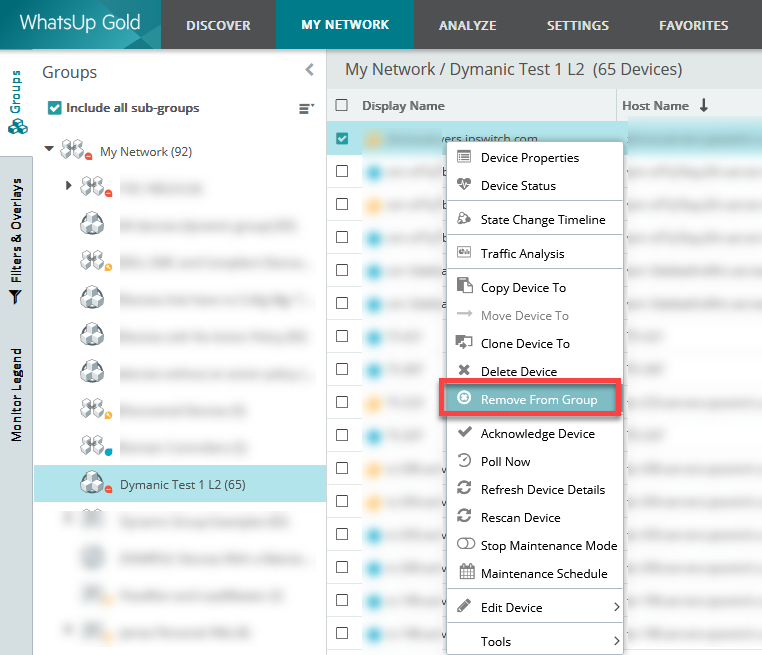
Task: Click the Acknowledge Device checkmark icon
Action: pos(465,431)
